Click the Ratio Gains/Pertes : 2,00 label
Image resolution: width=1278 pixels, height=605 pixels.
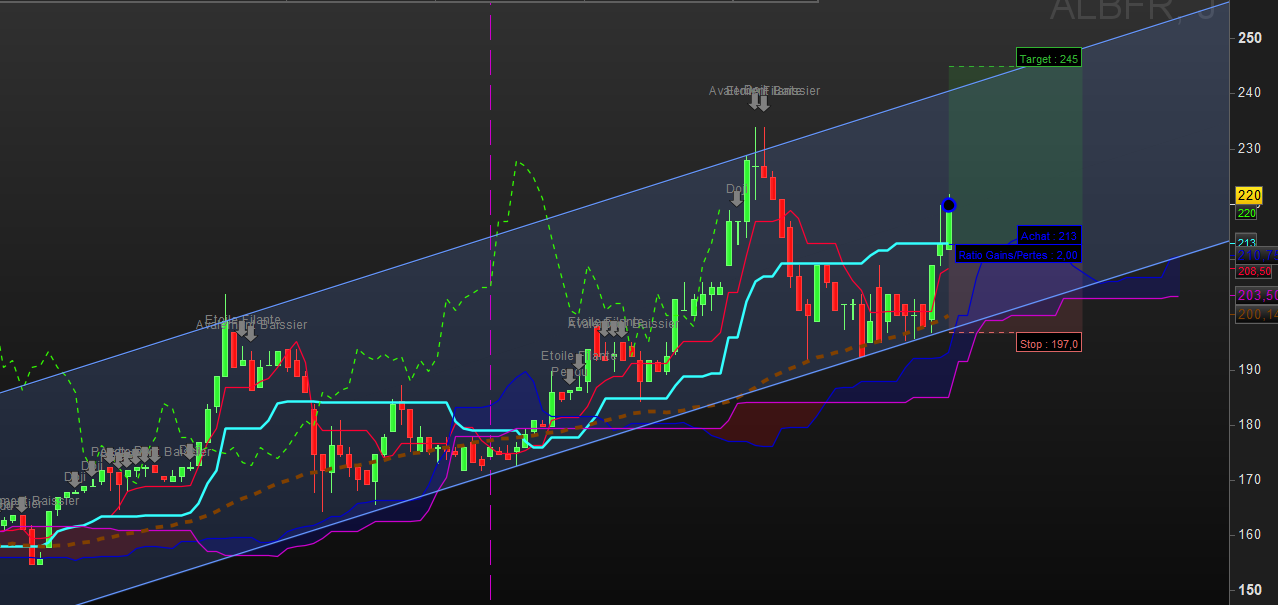pos(1017,255)
